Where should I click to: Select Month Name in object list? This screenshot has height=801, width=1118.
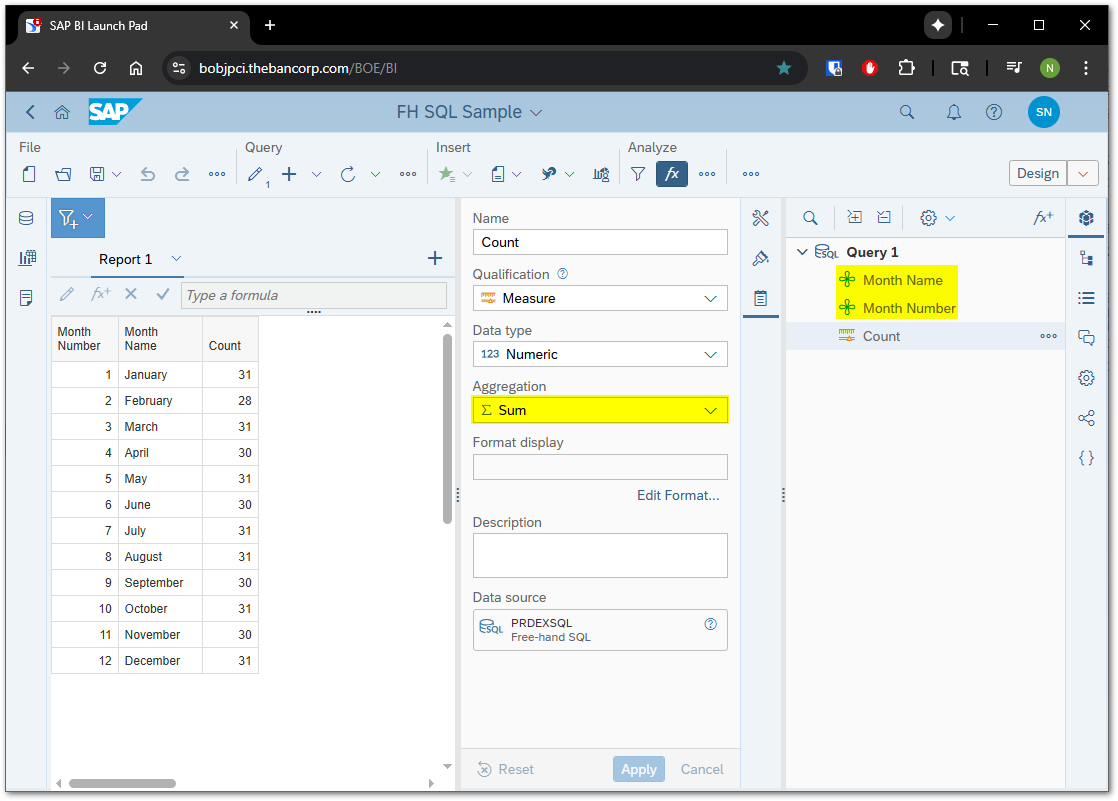[x=902, y=280]
